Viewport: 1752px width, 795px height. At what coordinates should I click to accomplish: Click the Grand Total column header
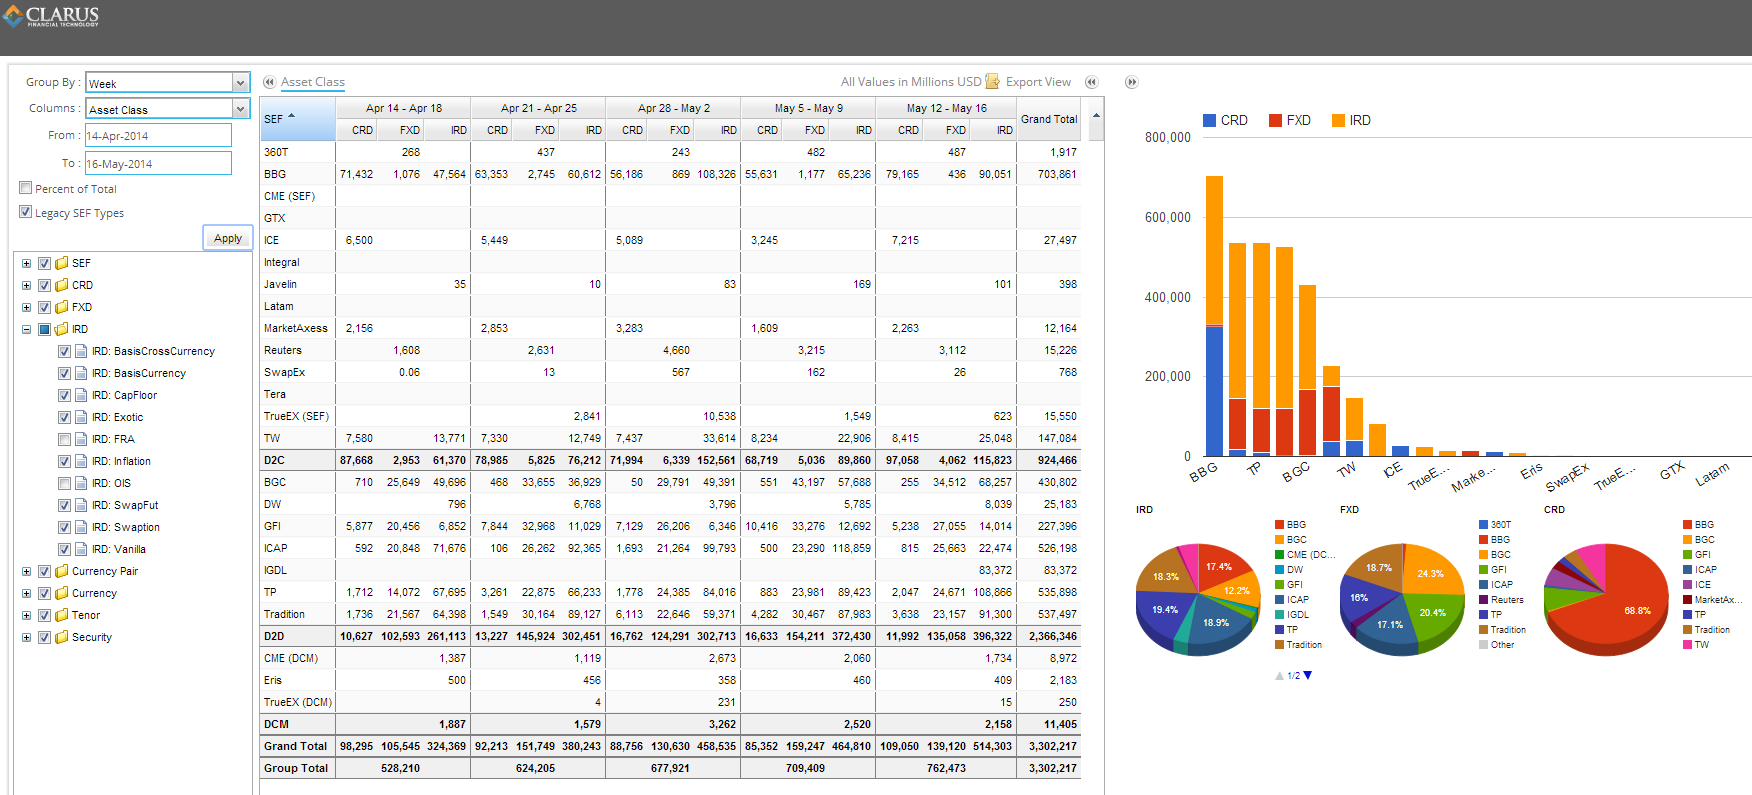pyautogui.click(x=1049, y=119)
